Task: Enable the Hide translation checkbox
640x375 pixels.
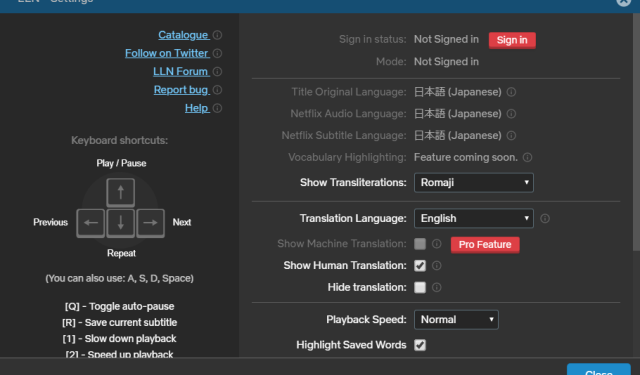Action: coord(420,288)
